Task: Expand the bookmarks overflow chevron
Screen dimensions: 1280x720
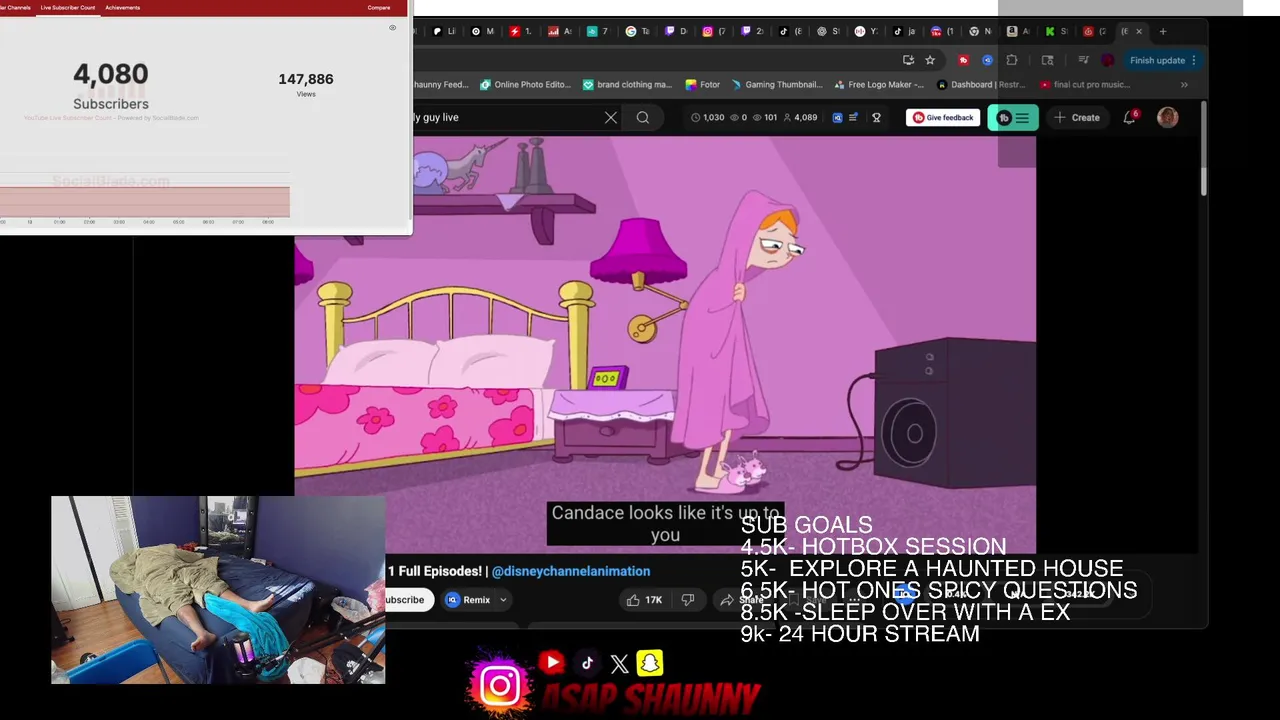Action: point(1184,85)
